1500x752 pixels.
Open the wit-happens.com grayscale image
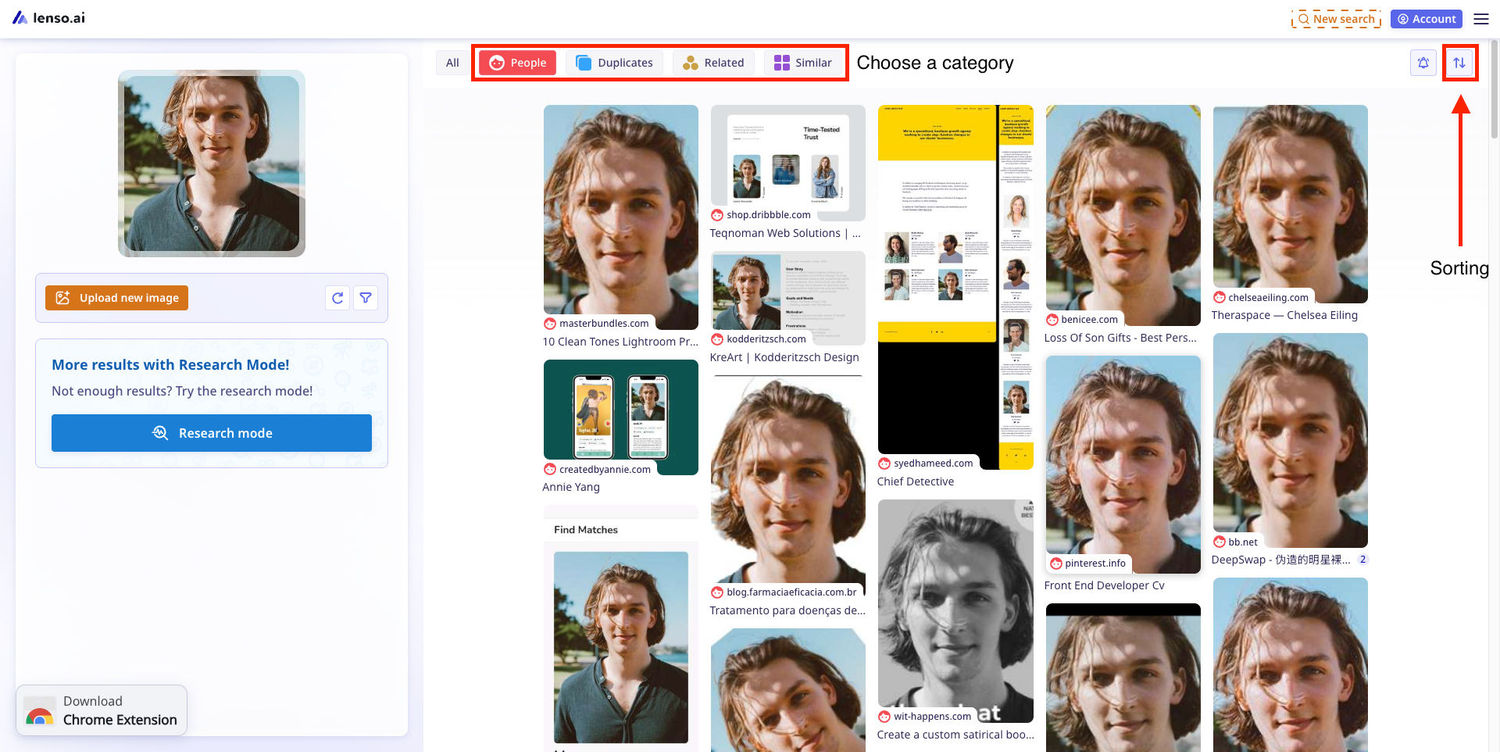point(956,611)
